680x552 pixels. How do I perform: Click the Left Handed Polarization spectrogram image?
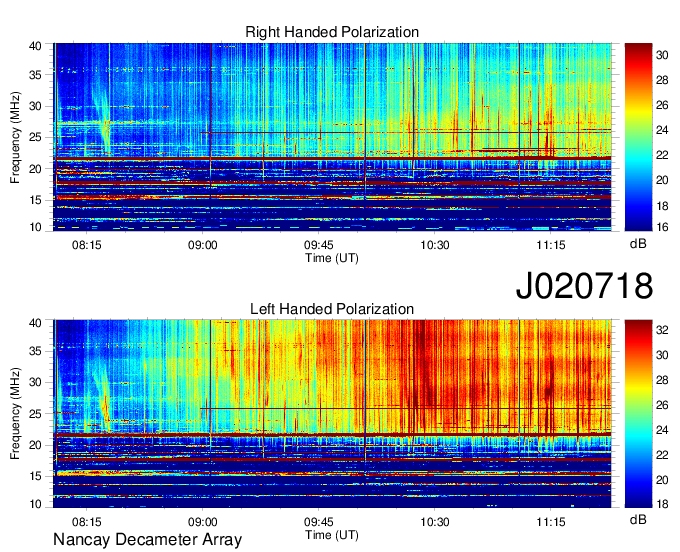tap(332, 414)
